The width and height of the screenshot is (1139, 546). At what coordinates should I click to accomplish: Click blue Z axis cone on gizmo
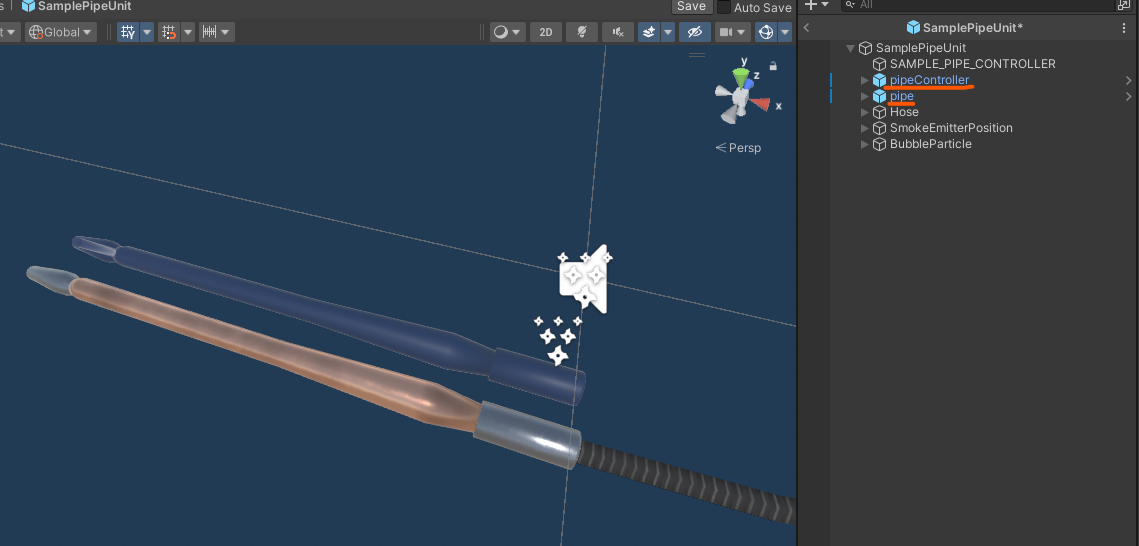[747, 83]
